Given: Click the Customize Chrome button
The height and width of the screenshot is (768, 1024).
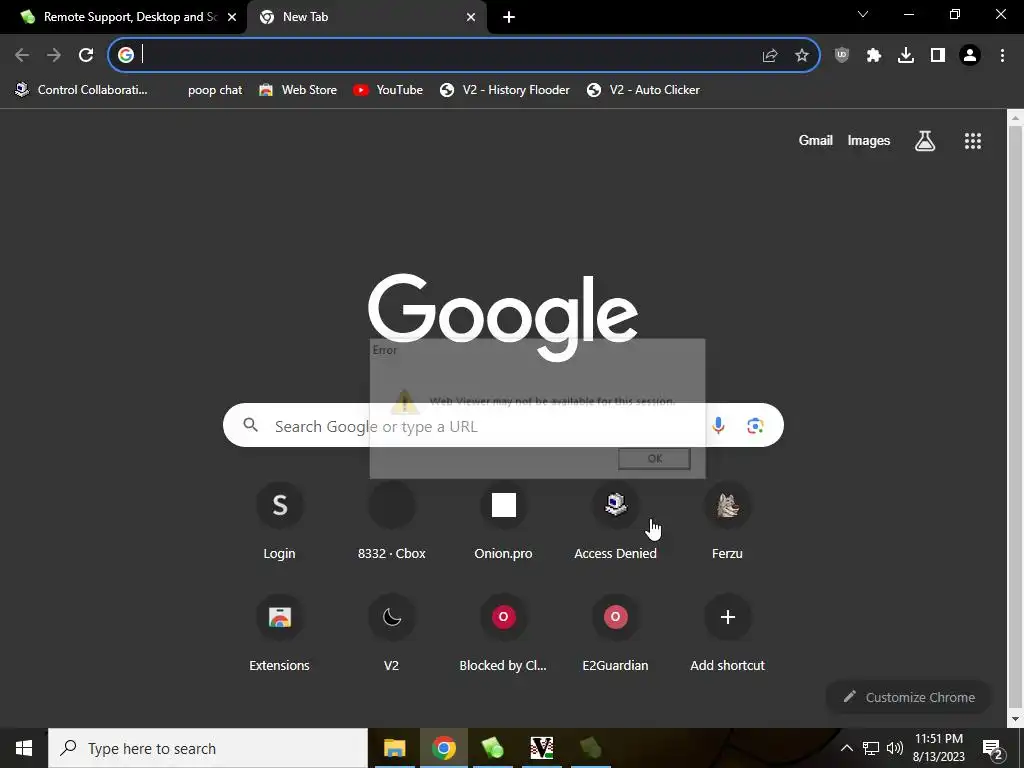Looking at the screenshot, I should 908,697.
